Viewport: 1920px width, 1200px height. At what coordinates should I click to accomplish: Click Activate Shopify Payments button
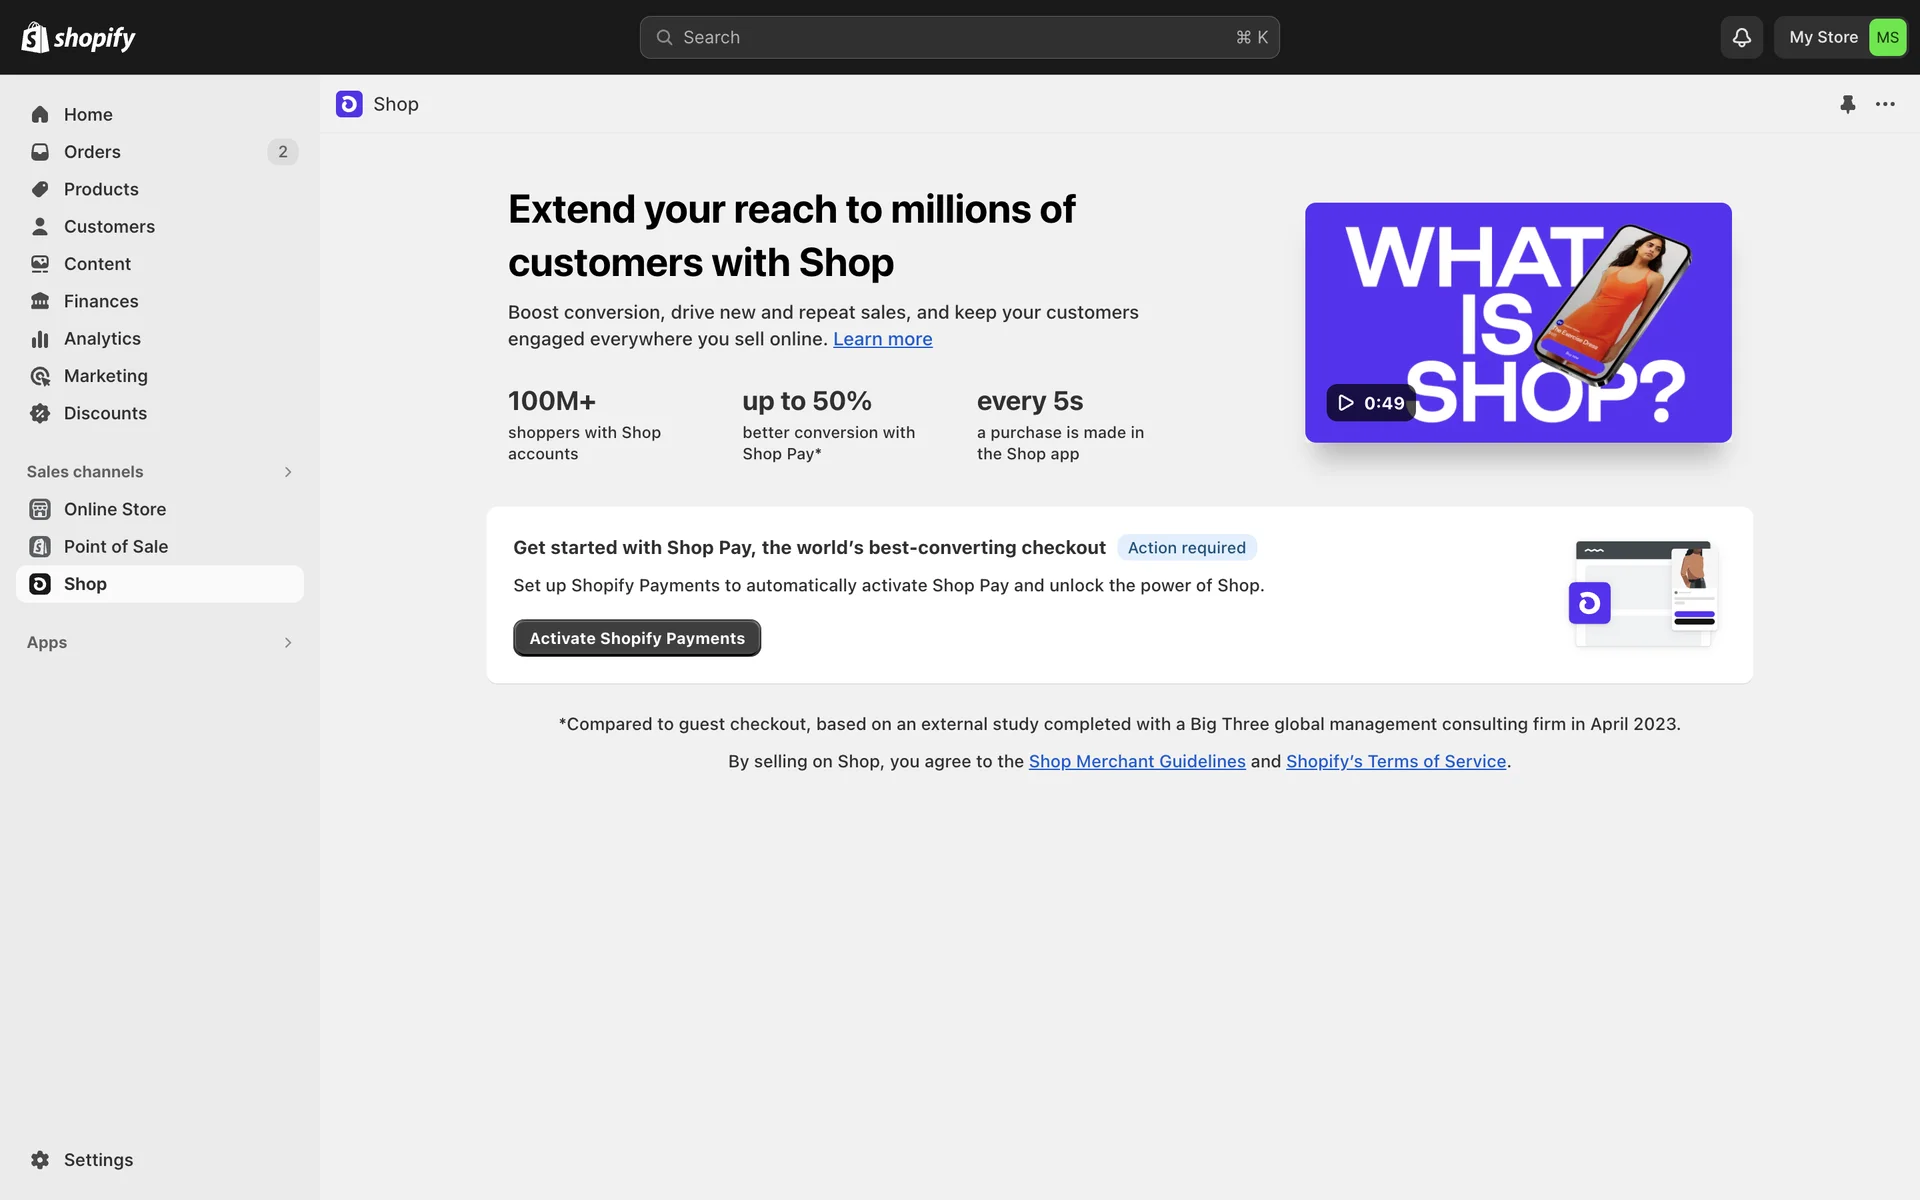(x=637, y=638)
